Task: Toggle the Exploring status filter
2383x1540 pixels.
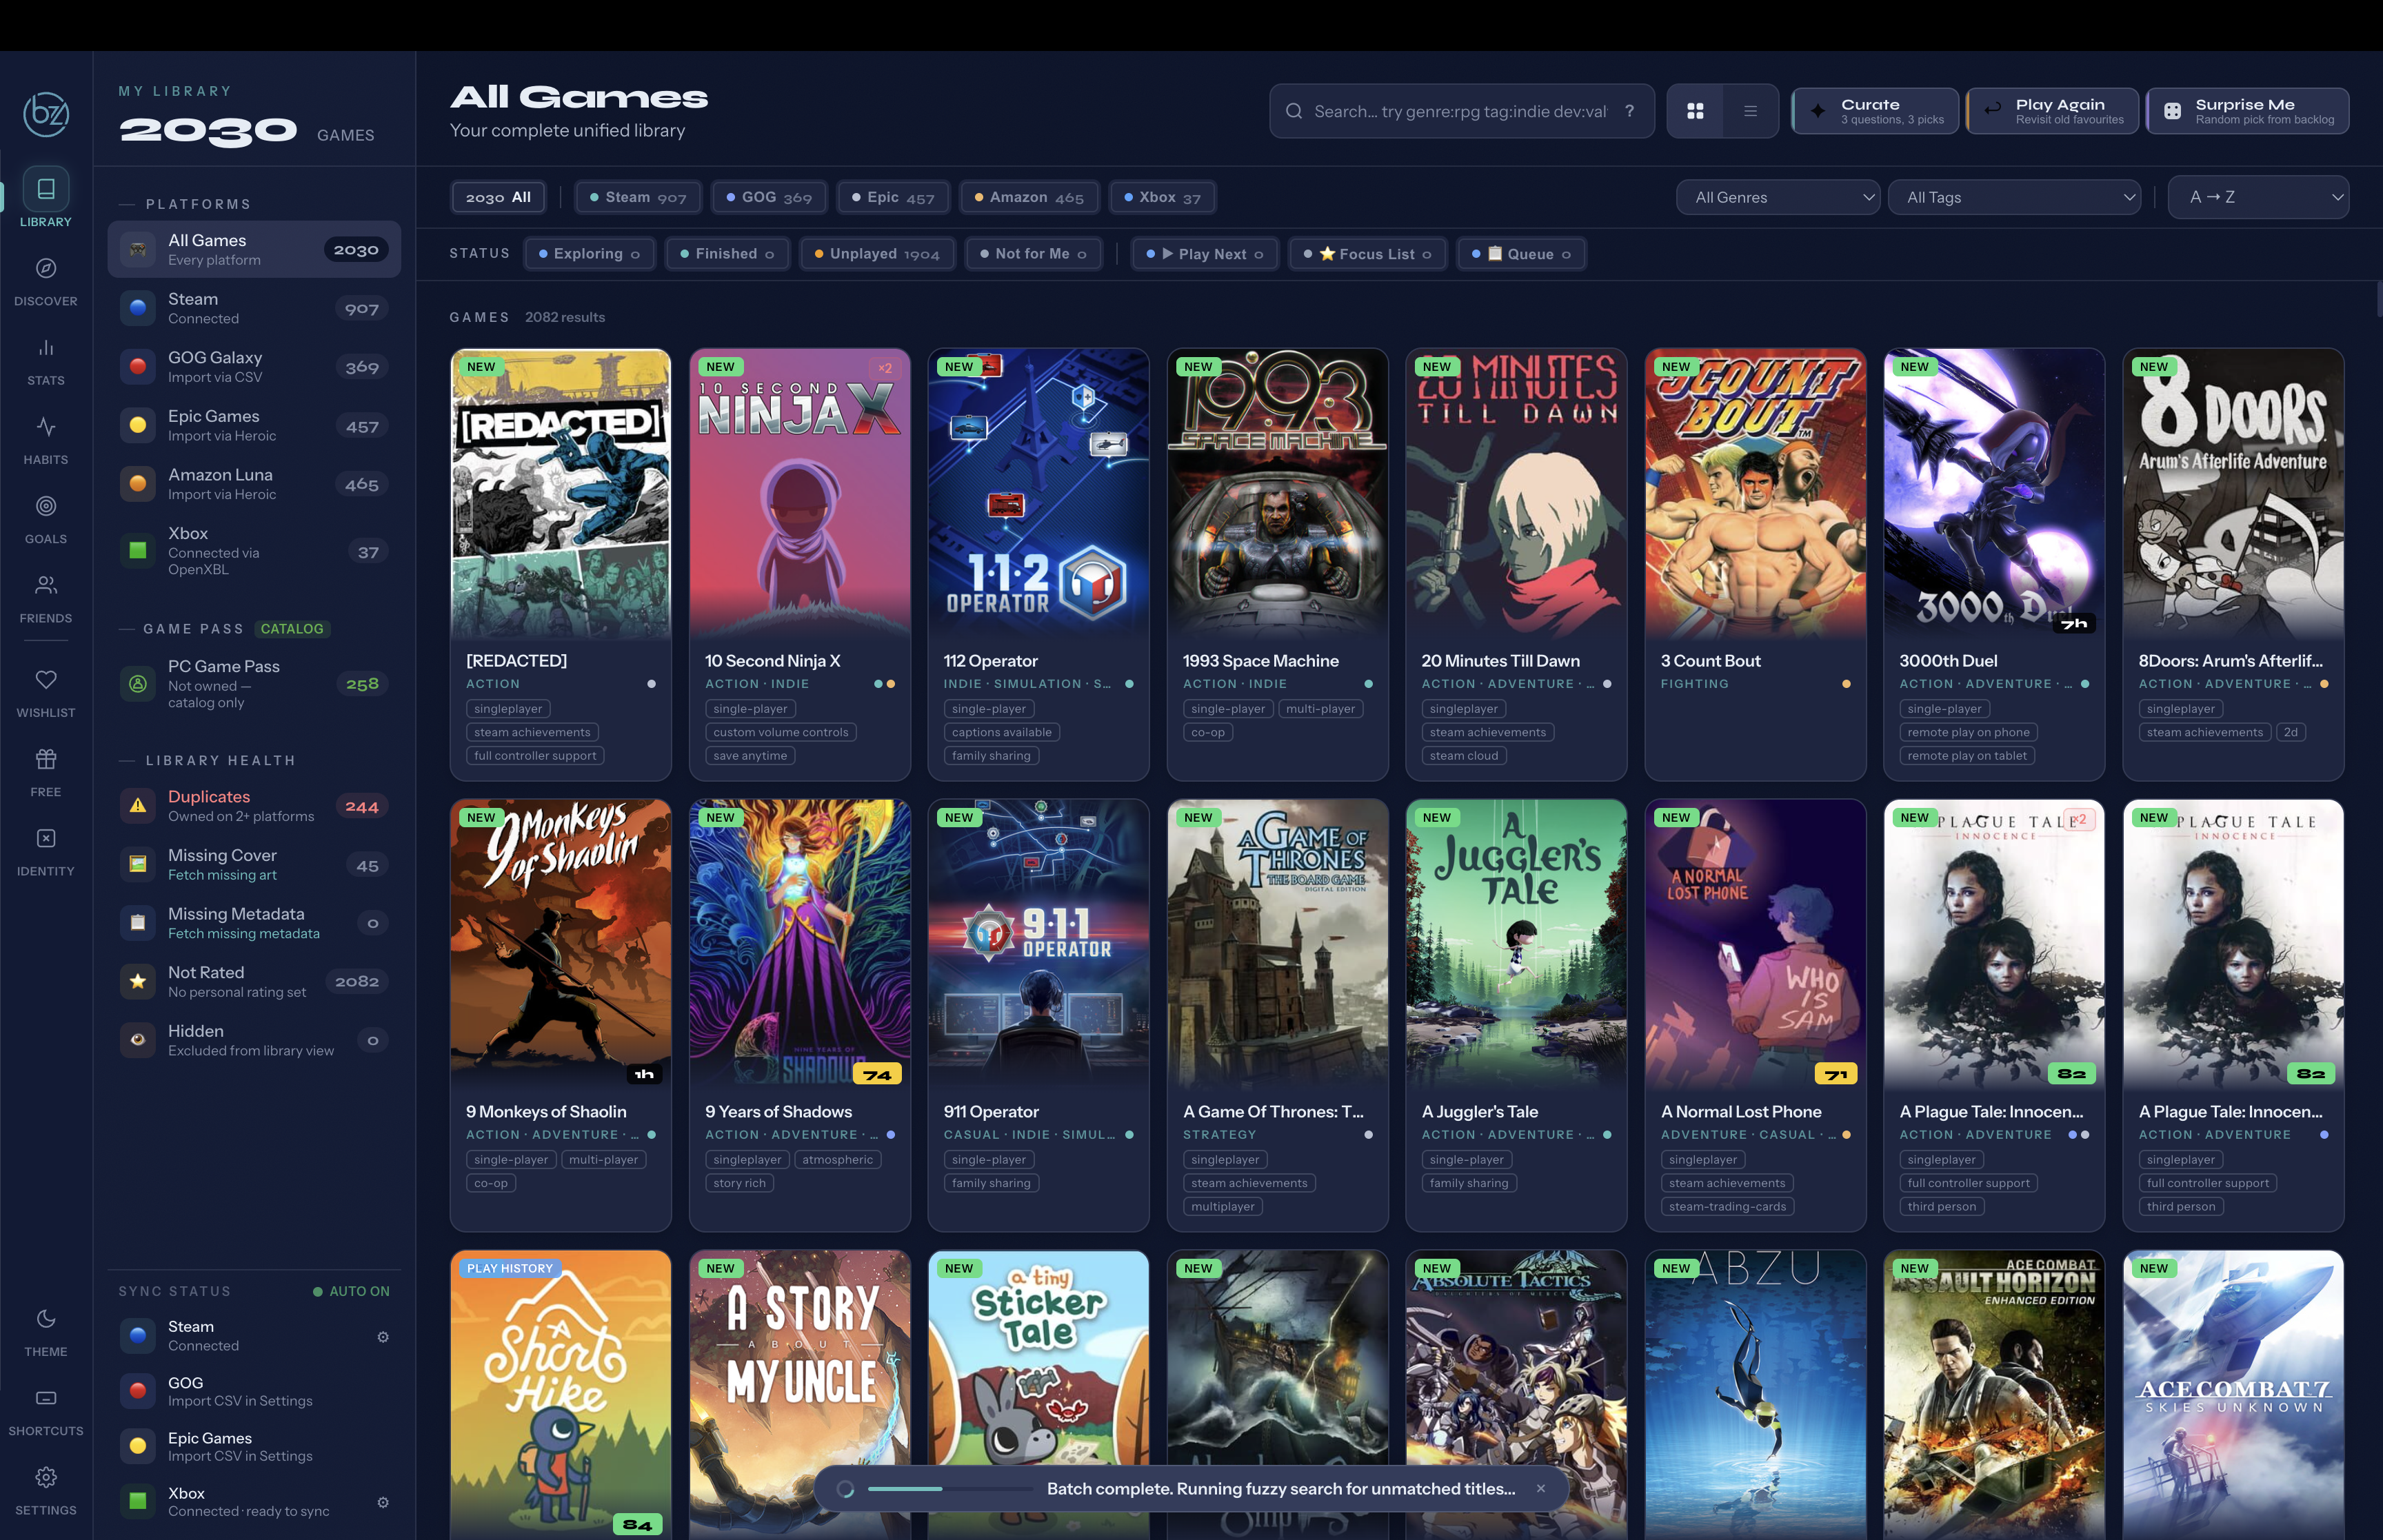Action: [x=589, y=254]
